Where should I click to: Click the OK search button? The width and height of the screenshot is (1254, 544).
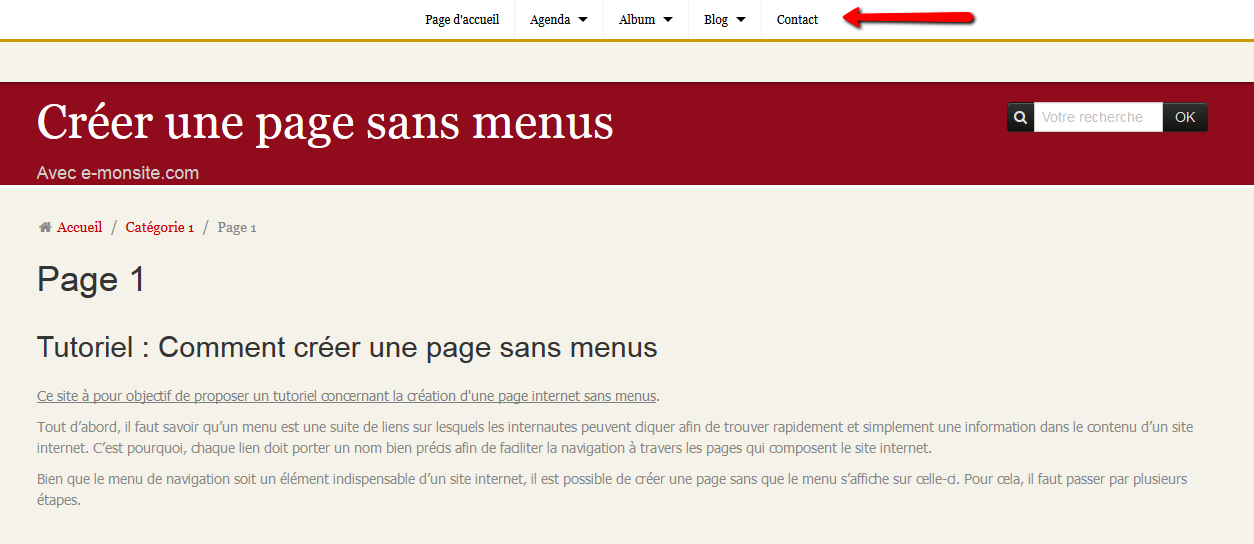(1185, 117)
